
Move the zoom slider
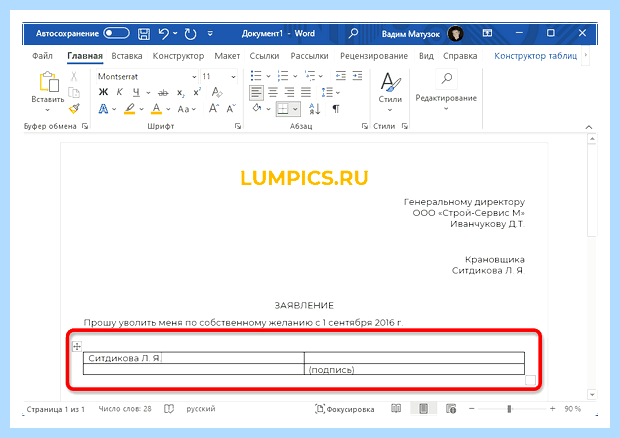tap(509, 409)
